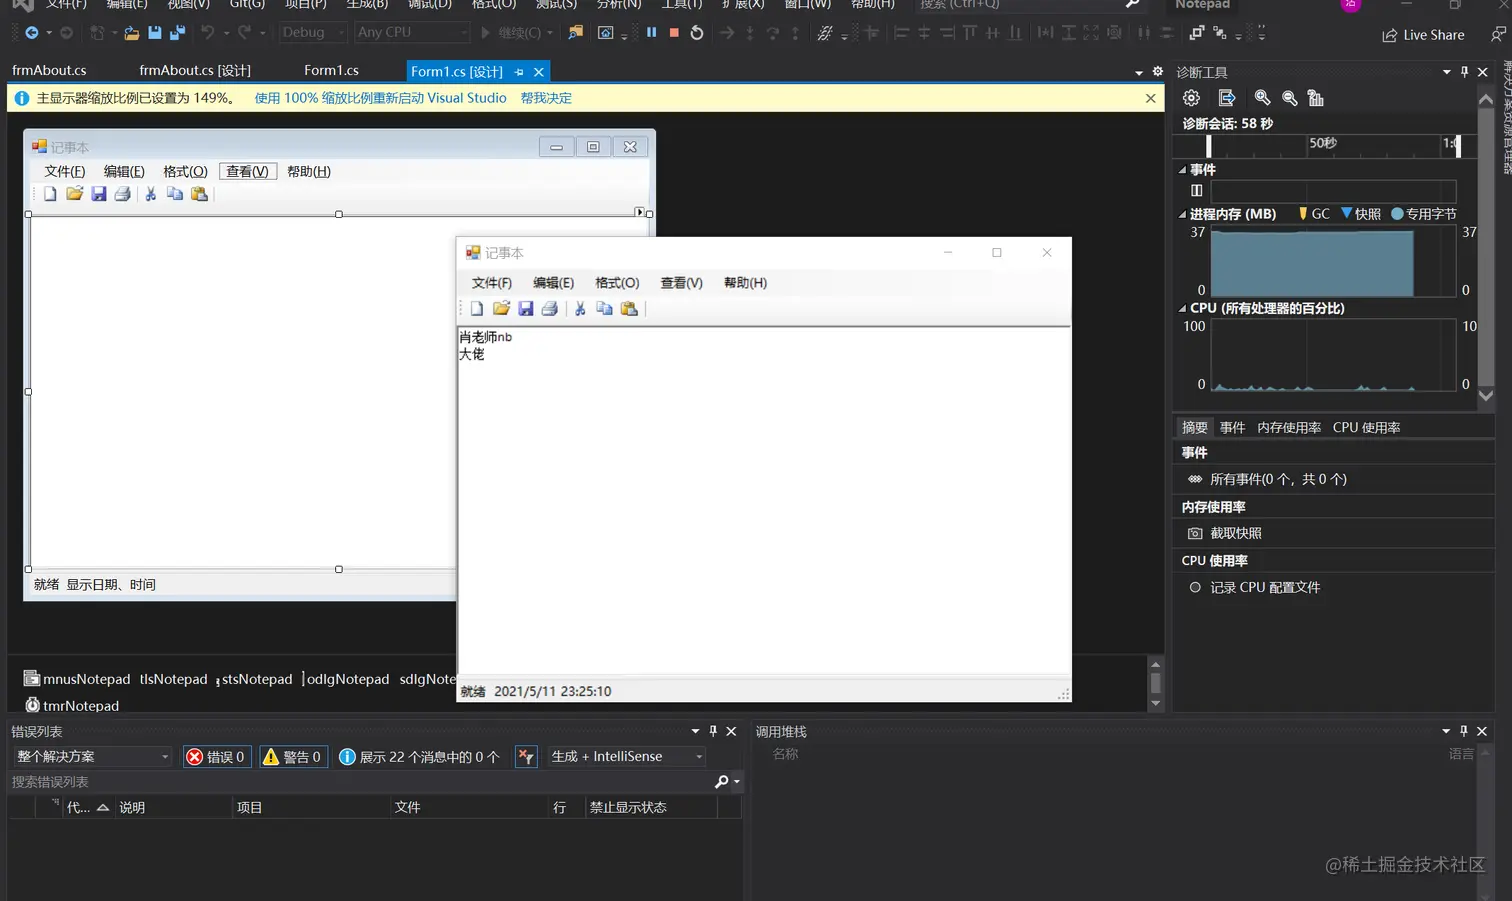Open the Any CPU platform dropdown
This screenshot has height=901, width=1512.
point(412,33)
